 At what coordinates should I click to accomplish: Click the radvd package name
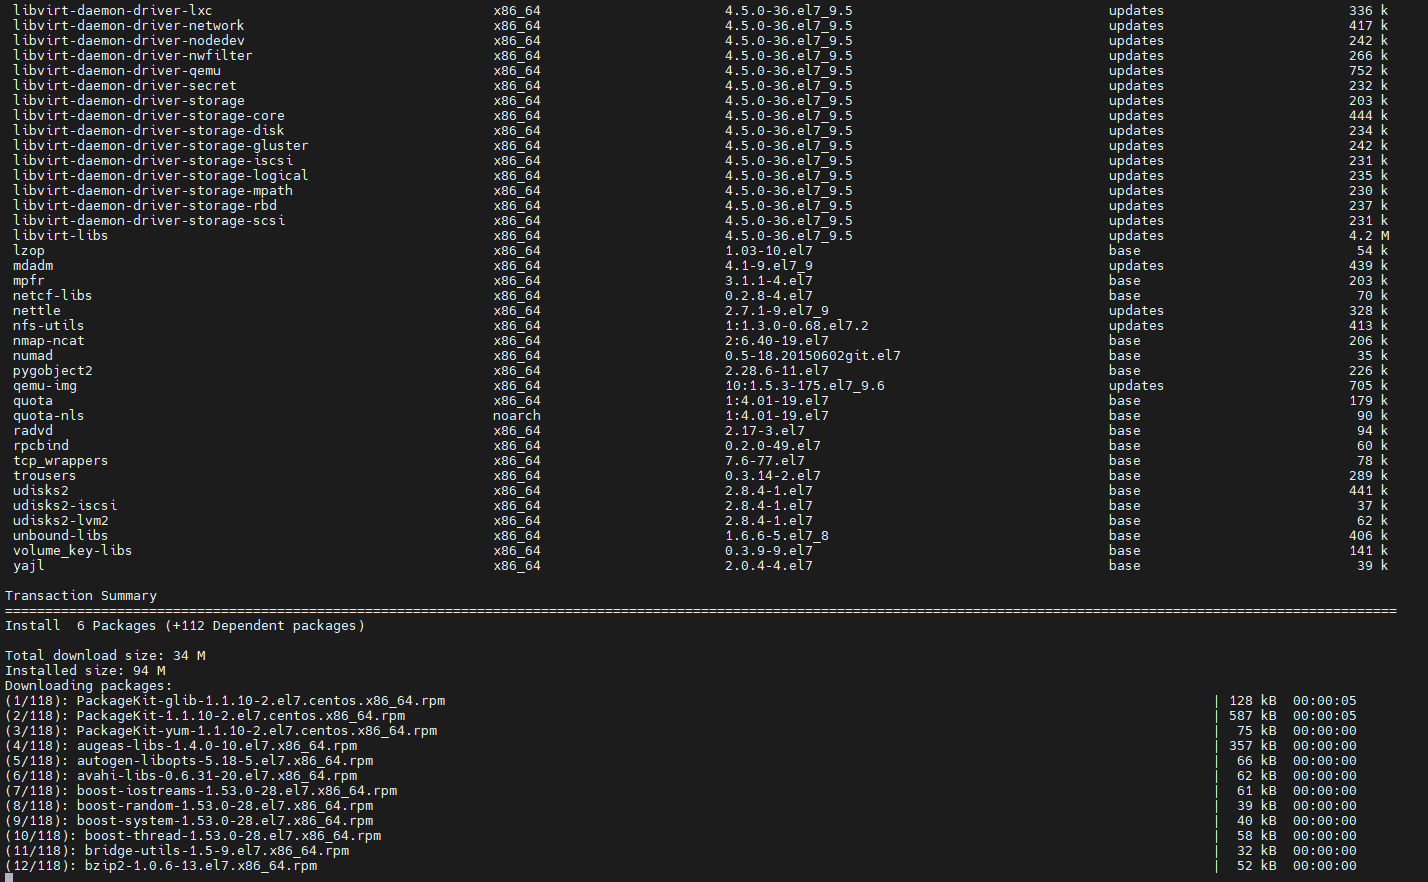click(32, 431)
